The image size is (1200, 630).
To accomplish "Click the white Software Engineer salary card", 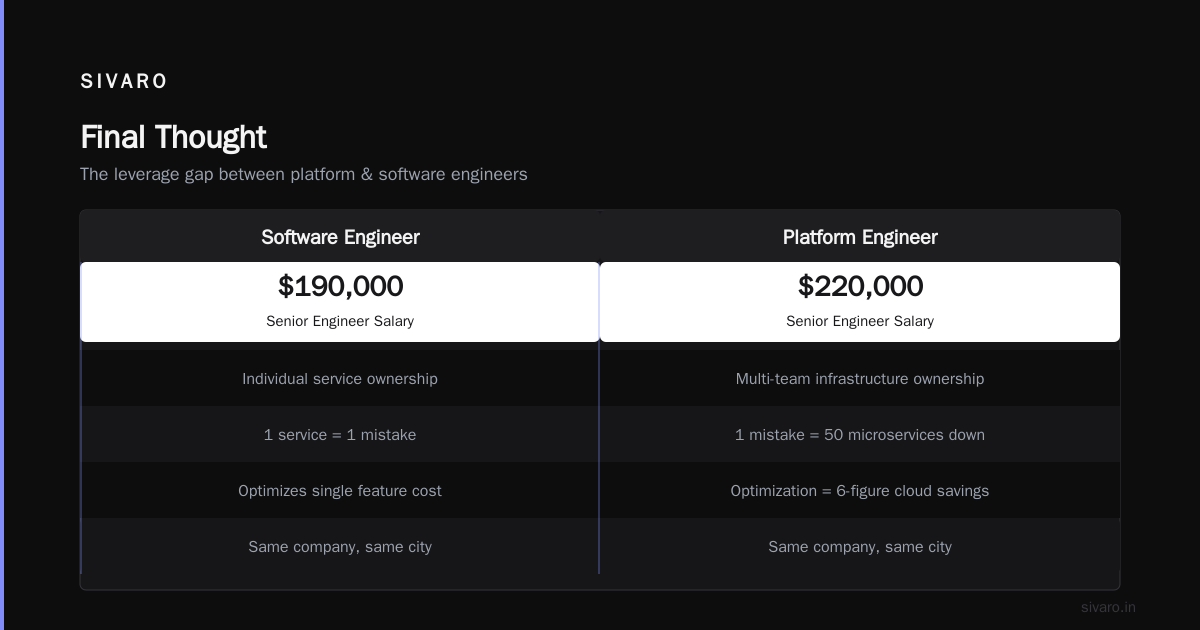I will 340,302.
